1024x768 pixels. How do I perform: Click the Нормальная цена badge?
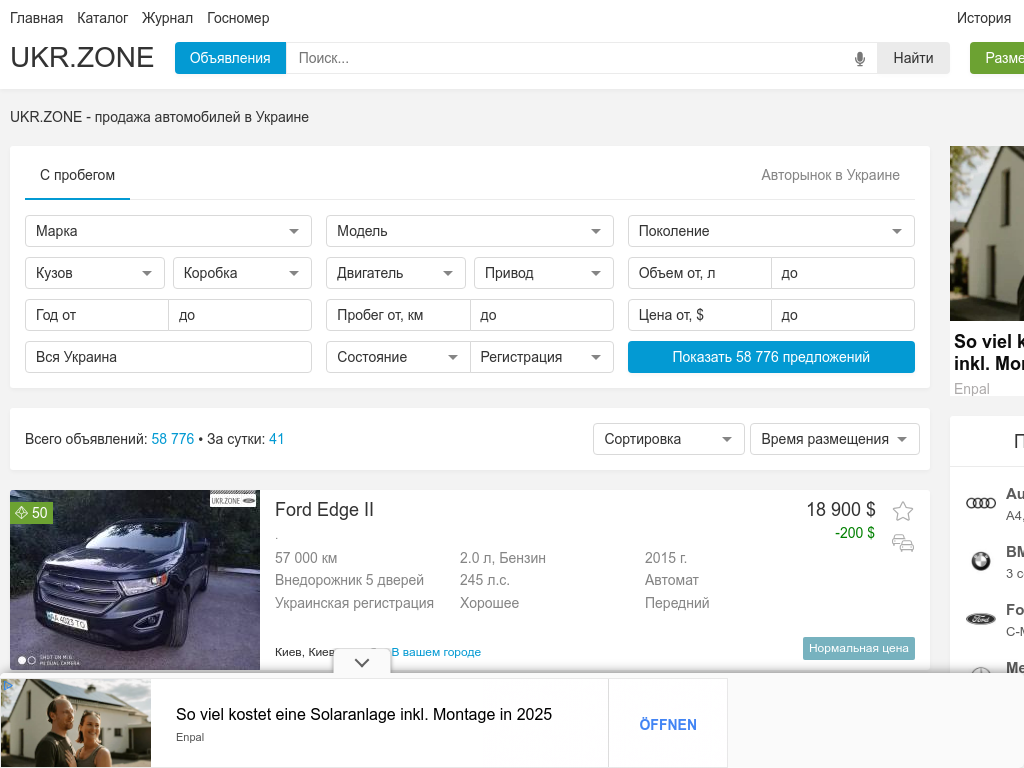pos(858,648)
